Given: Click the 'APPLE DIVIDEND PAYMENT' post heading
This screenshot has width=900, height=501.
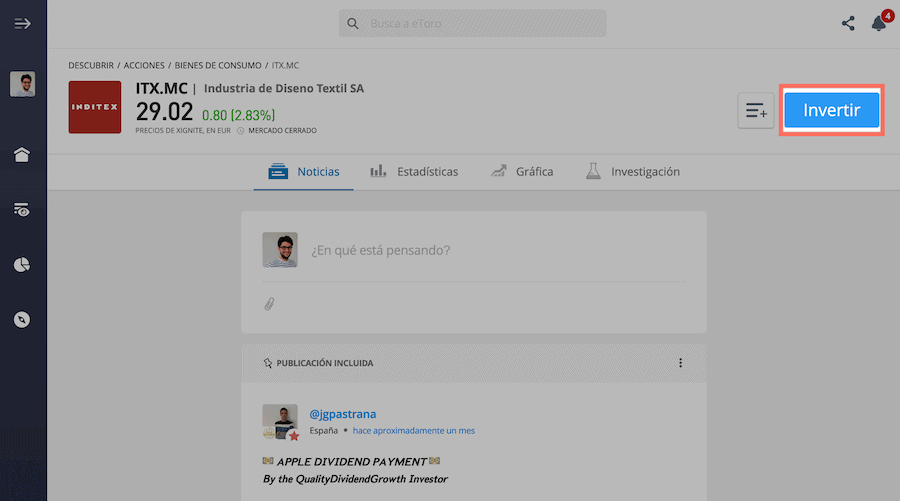Looking at the screenshot, I should click(351, 461).
